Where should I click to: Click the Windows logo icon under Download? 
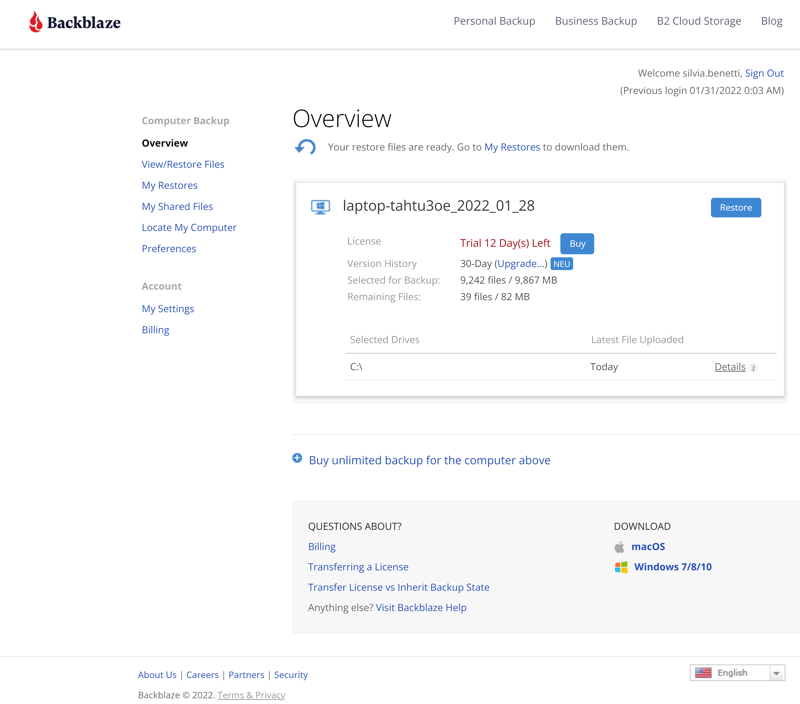pos(621,567)
